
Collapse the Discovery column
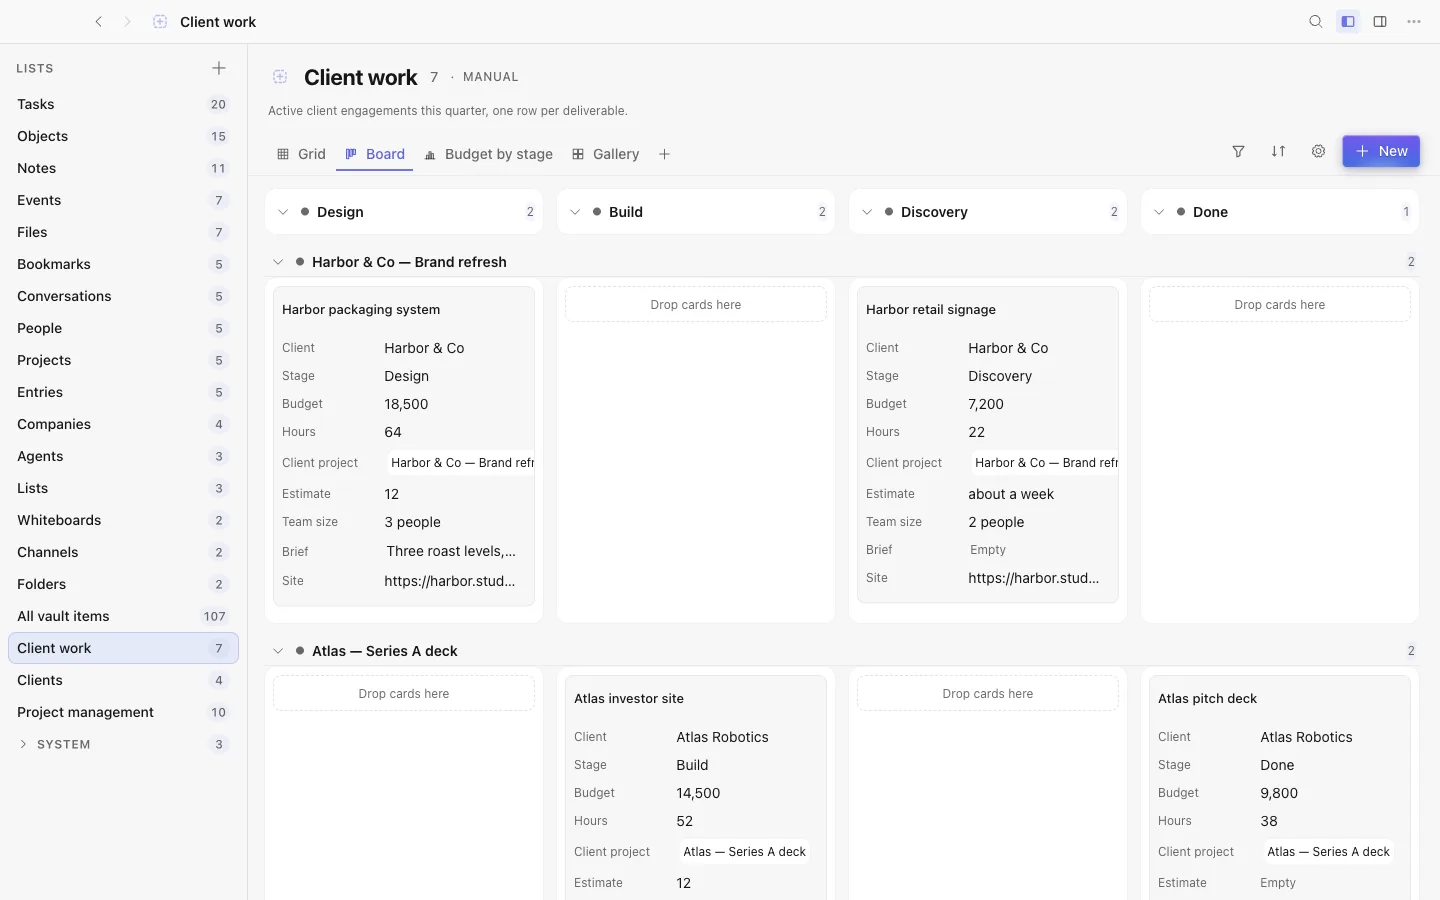867,212
